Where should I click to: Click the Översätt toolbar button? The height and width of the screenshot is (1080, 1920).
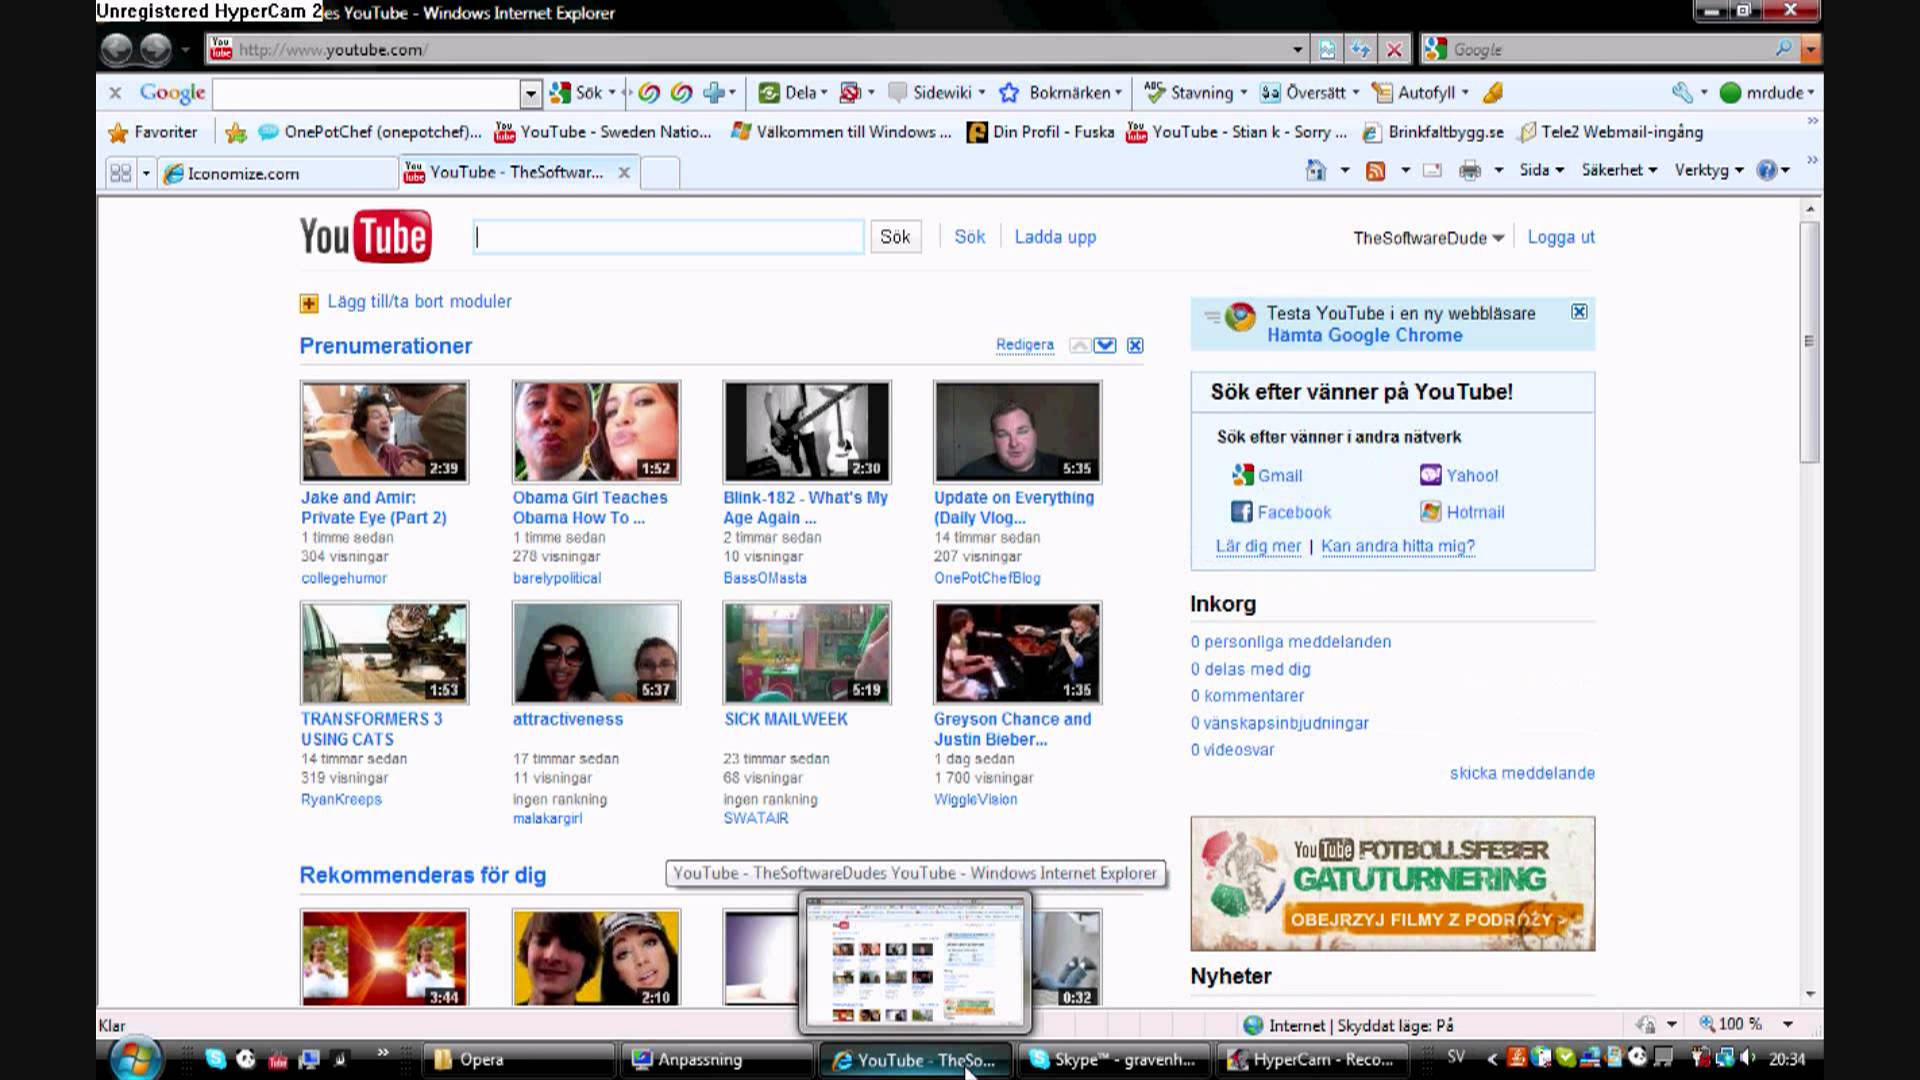click(x=1309, y=93)
